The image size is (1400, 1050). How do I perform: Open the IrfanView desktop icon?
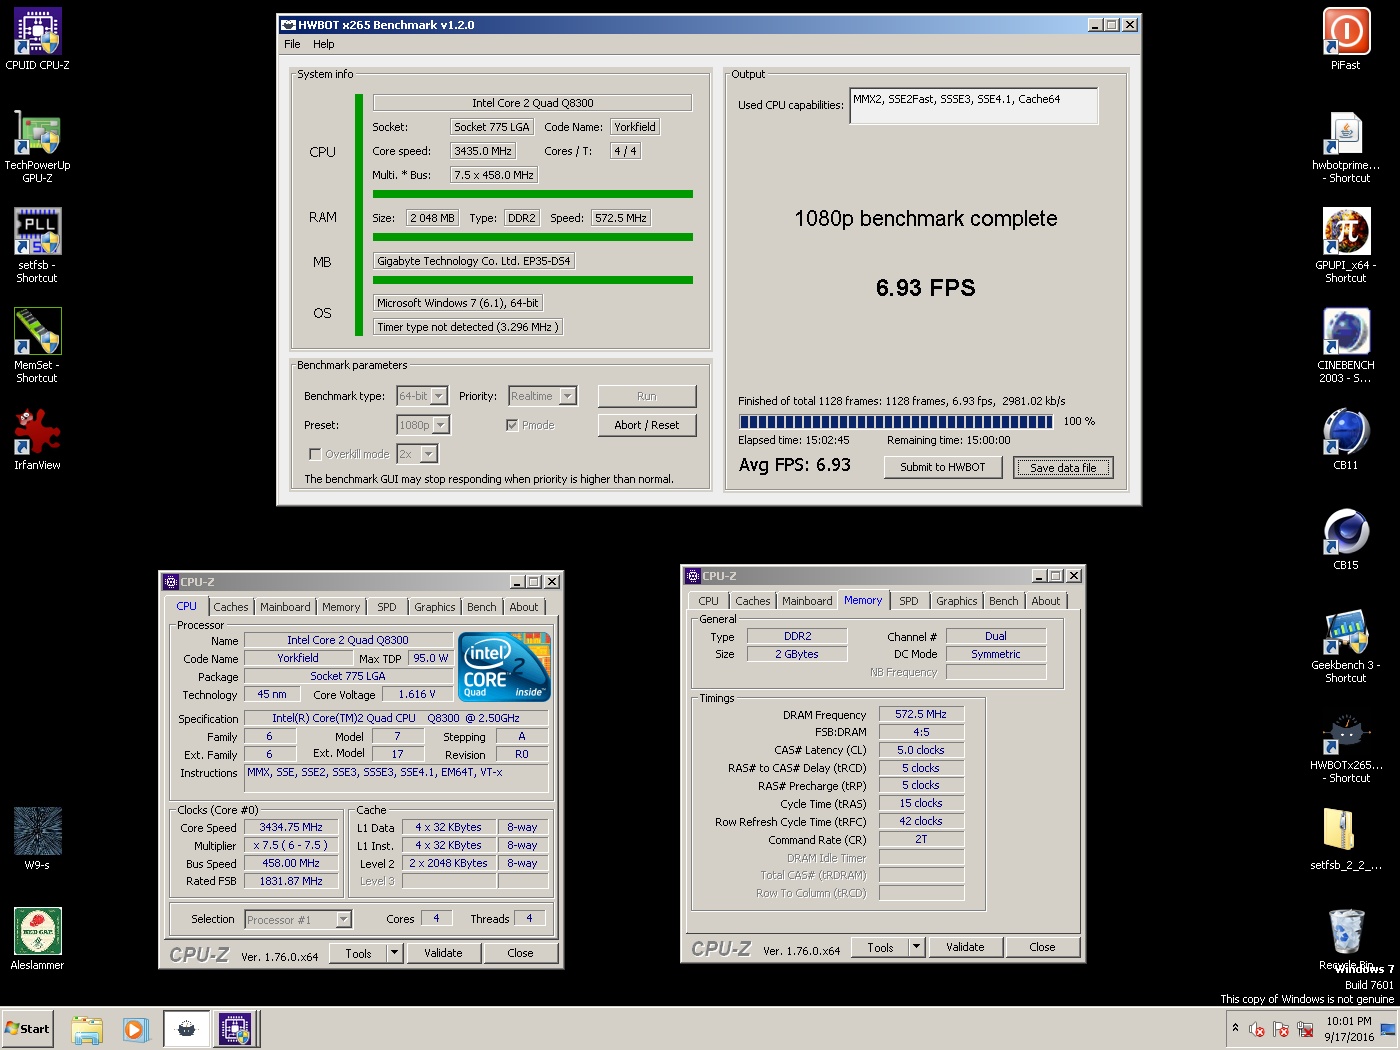point(37,439)
